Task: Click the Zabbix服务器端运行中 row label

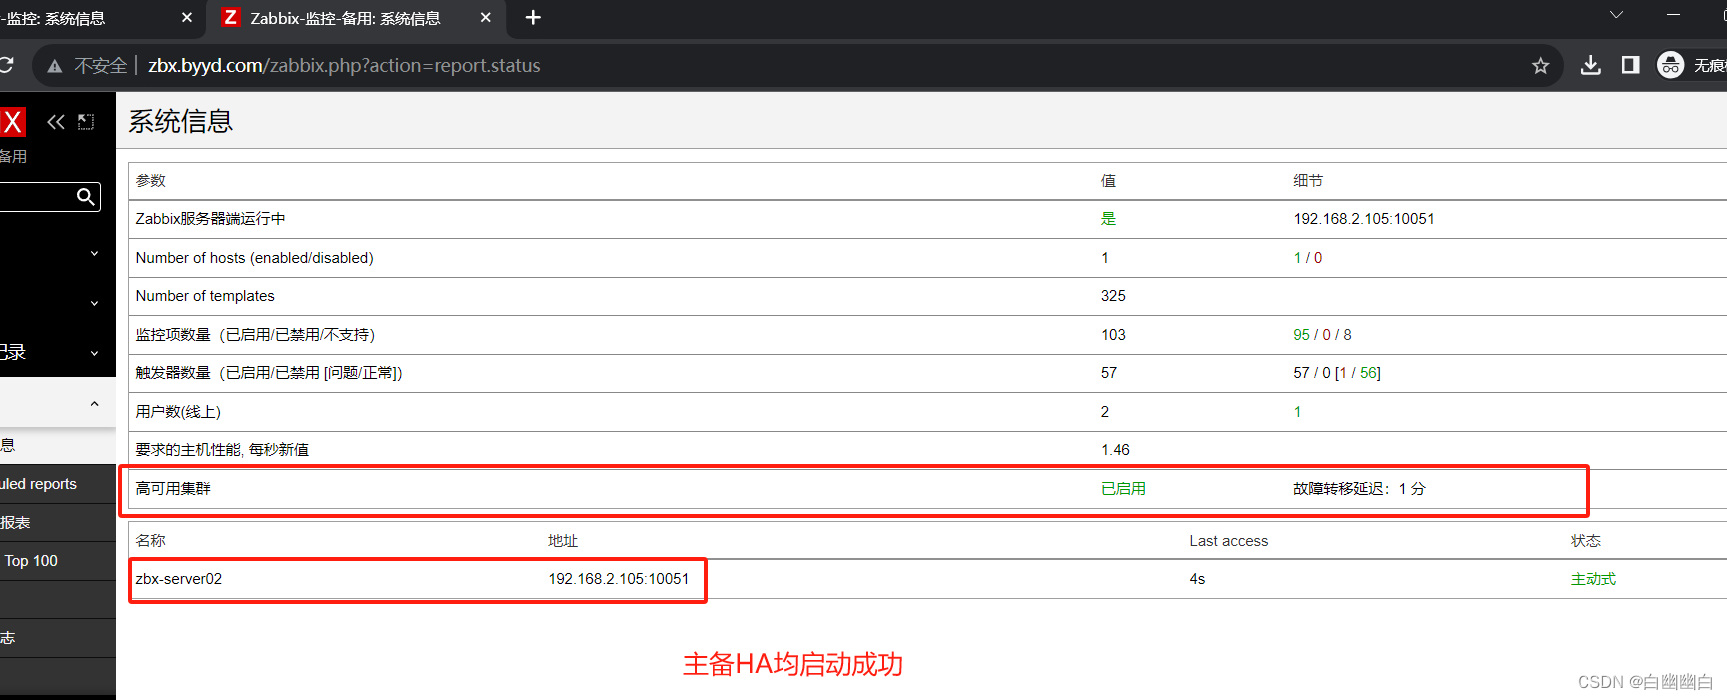Action: point(211,219)
